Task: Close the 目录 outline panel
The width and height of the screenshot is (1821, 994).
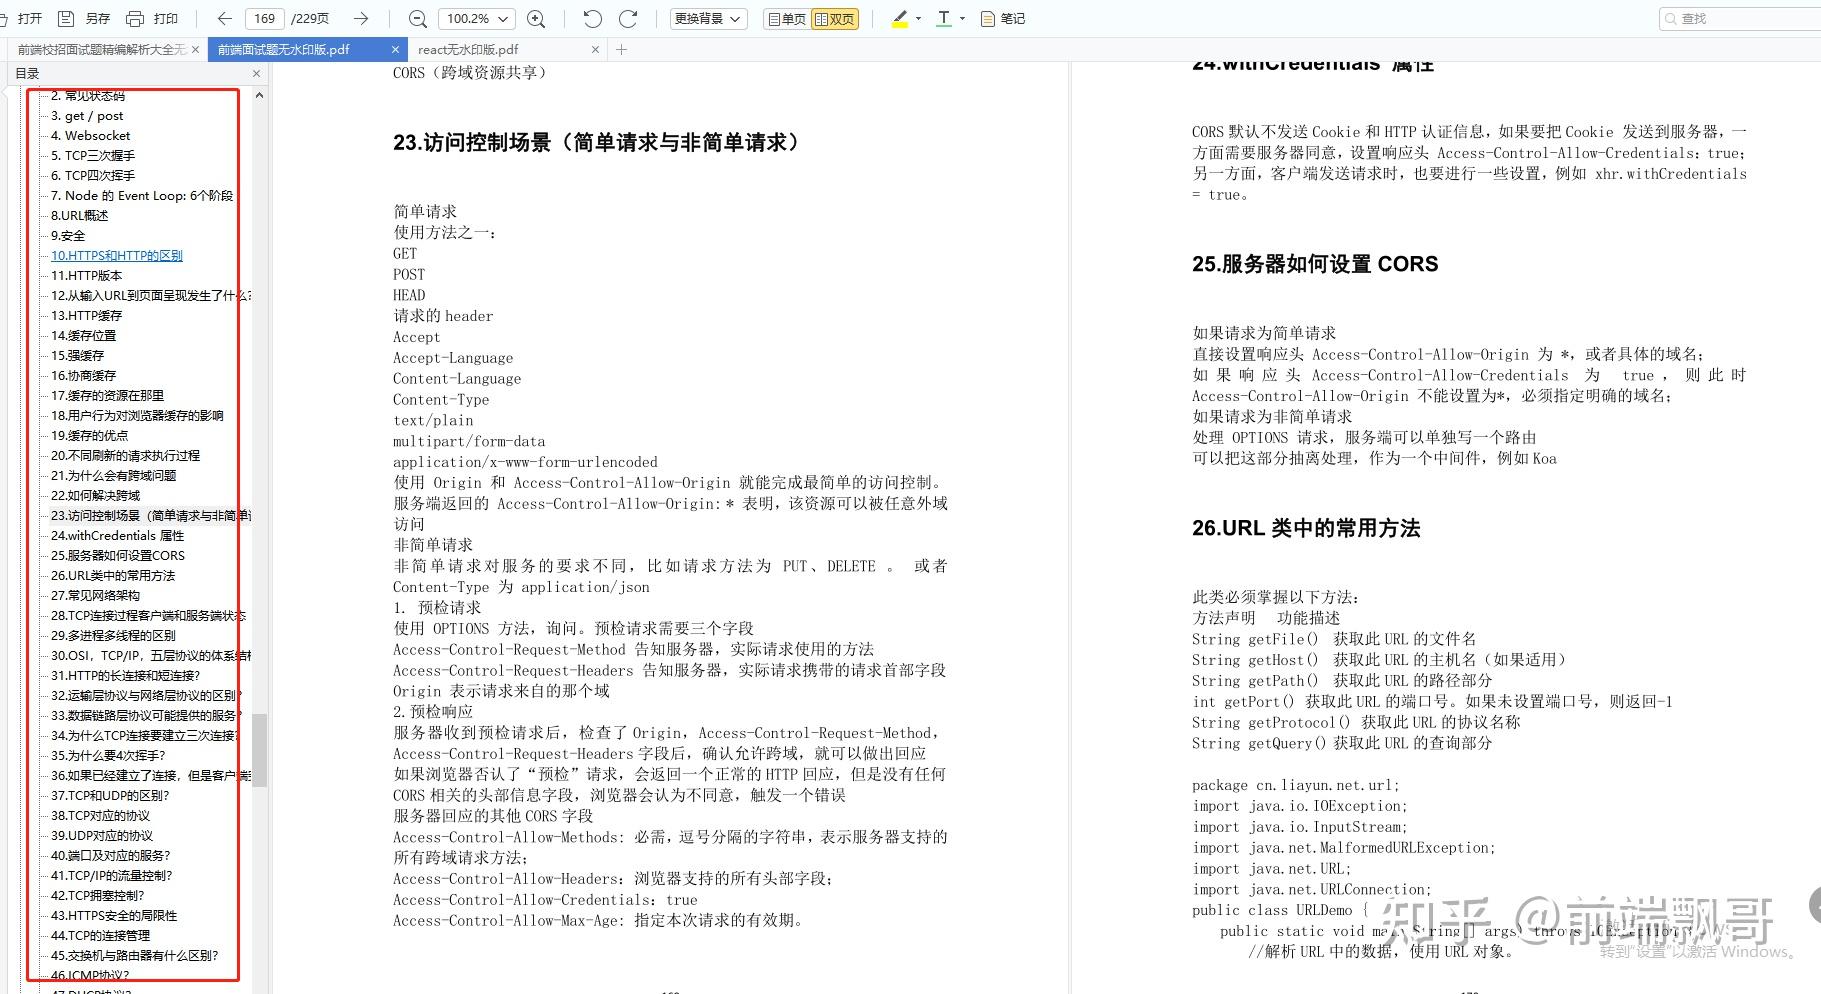Action: pyautogui.click(x=256, y=73)
